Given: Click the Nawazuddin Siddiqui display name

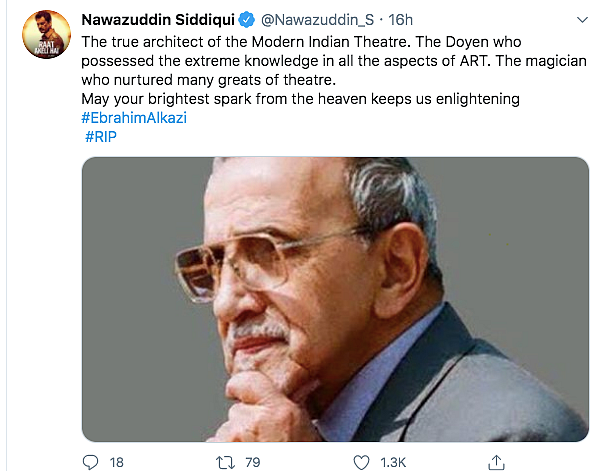Looking at the screenshot, I should (x=158, y=20).
